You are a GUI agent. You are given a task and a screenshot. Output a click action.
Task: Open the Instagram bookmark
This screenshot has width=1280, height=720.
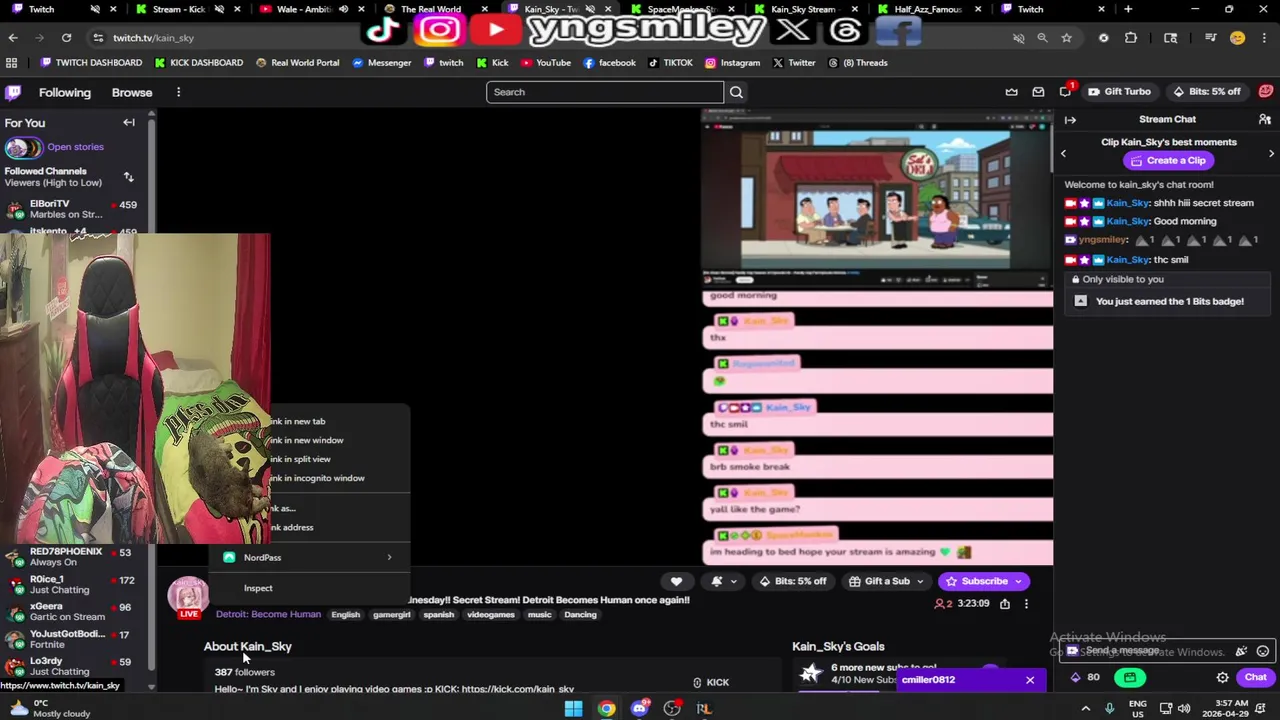(733, 62)
